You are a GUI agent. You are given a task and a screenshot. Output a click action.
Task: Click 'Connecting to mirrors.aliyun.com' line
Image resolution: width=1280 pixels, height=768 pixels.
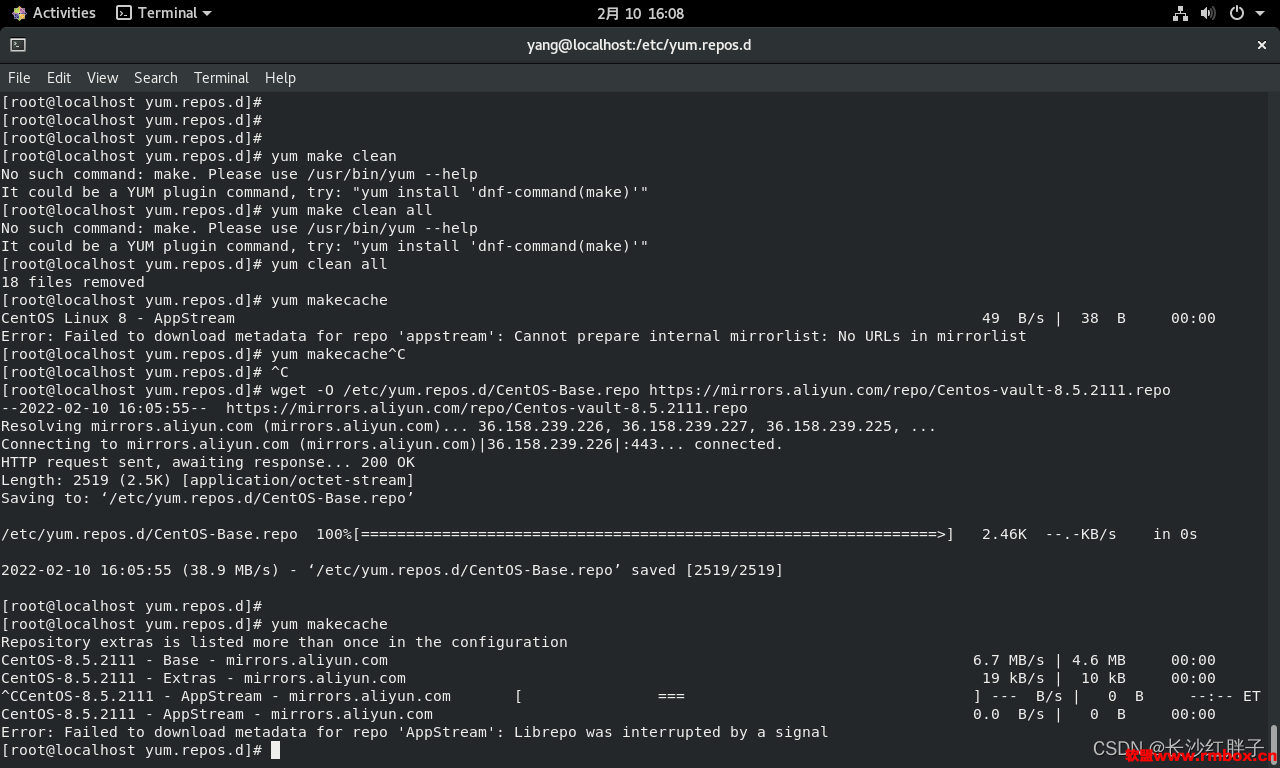tap(392, 444)
